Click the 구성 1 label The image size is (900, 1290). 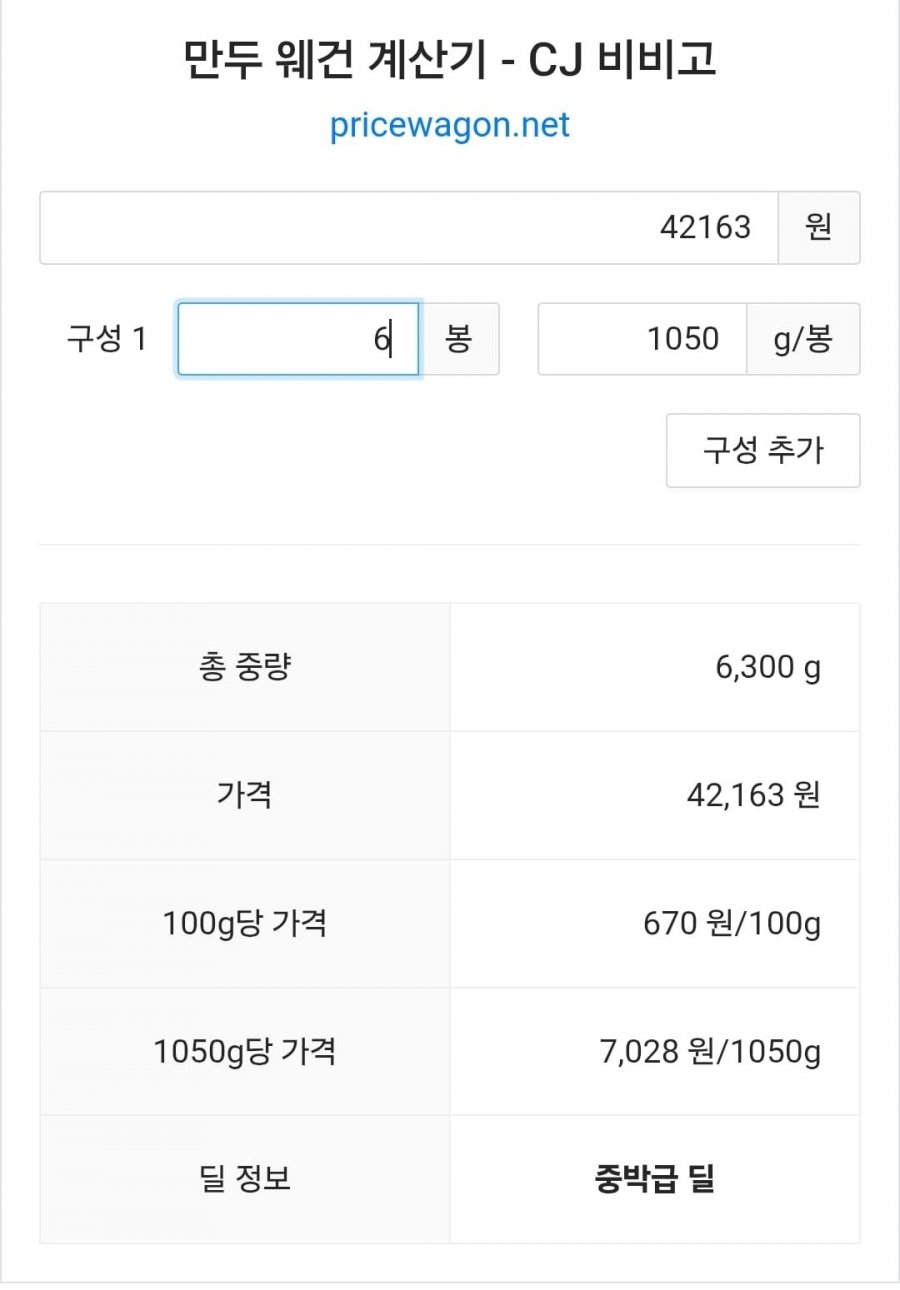tap(107, 340)
